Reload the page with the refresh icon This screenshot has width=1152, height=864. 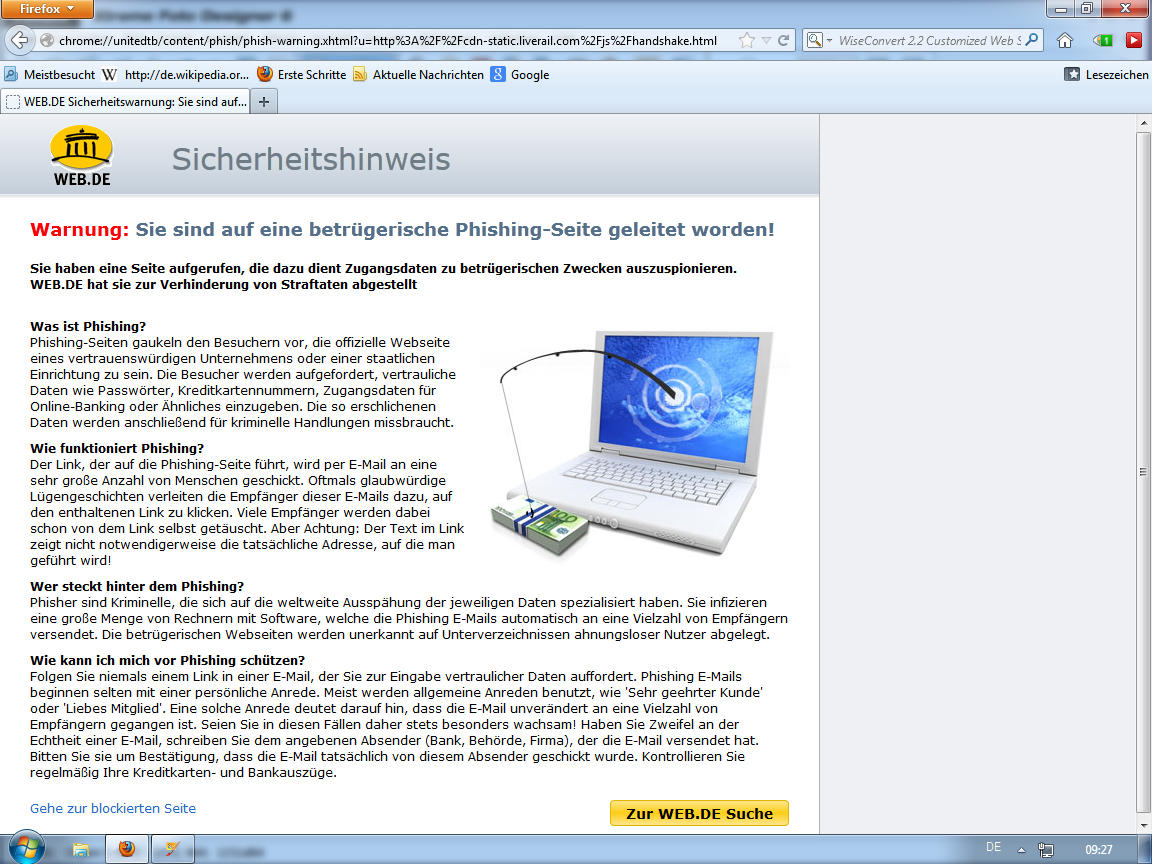click(783, 40)
